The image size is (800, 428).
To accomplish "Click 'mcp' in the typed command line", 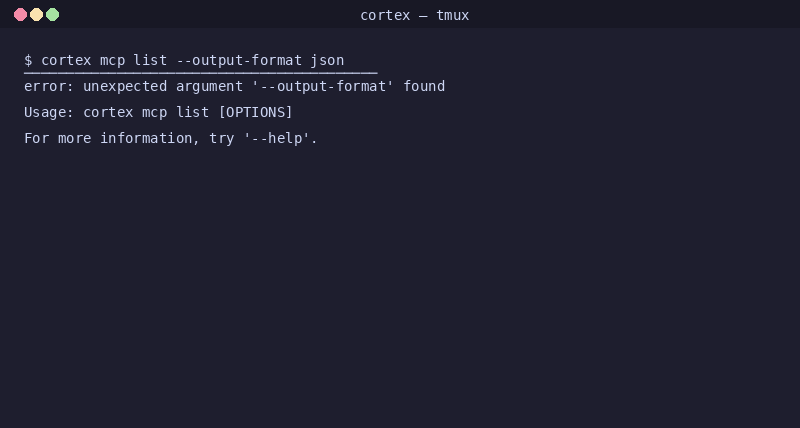I will tap(112, 60).
